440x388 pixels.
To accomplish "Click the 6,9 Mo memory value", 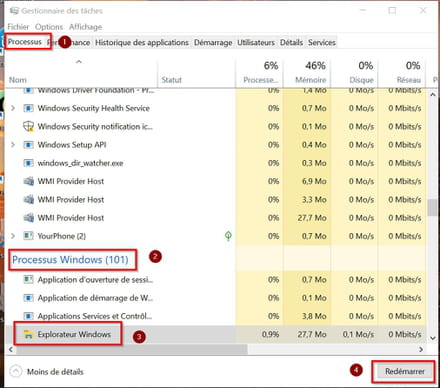I will pyautogui.click(x=314, y=181).
